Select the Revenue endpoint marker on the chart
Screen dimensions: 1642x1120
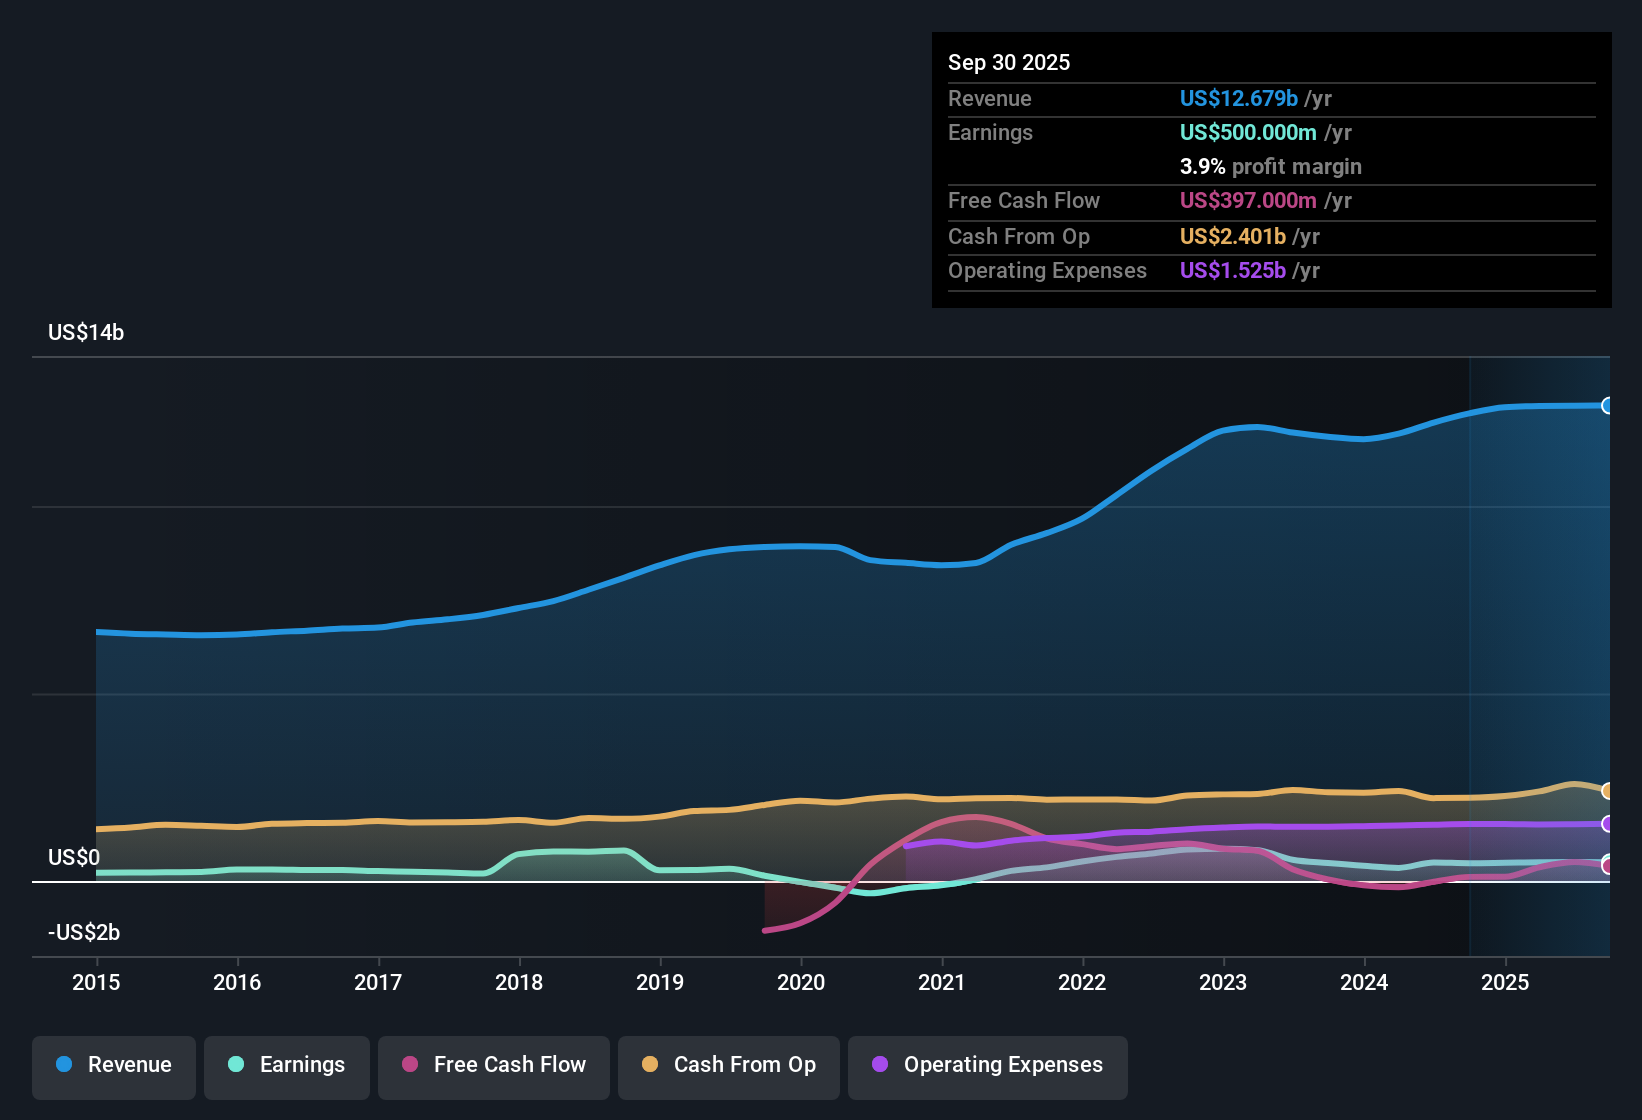[1608, 405]
